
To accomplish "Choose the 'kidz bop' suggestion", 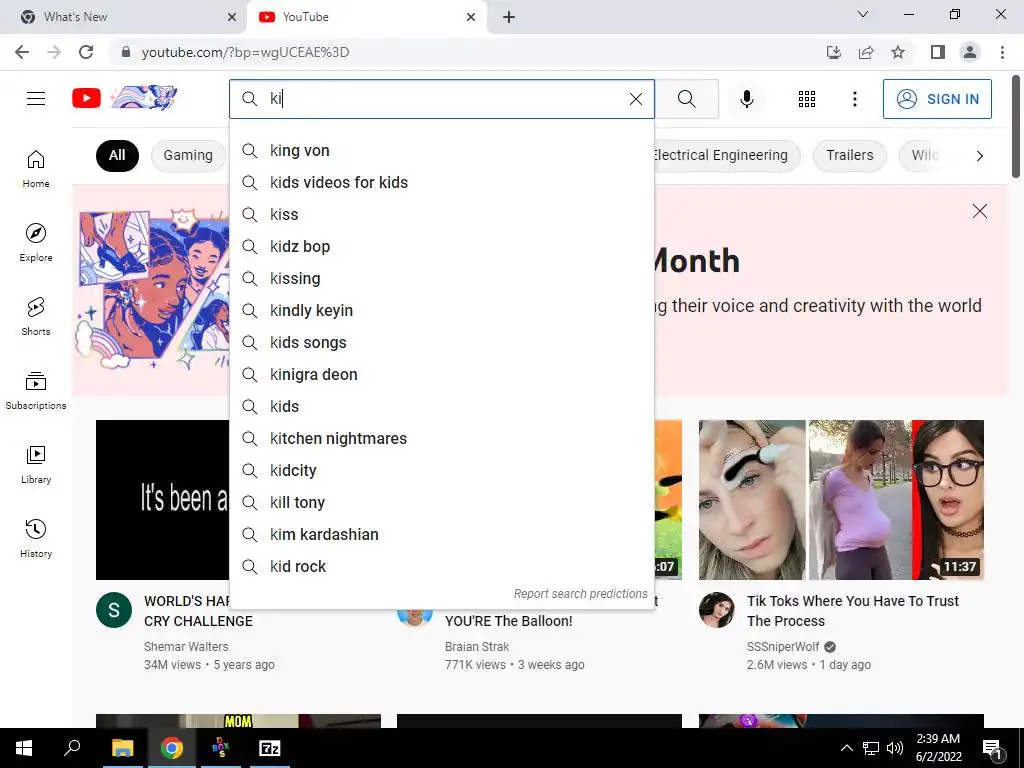I will (441, 246).
